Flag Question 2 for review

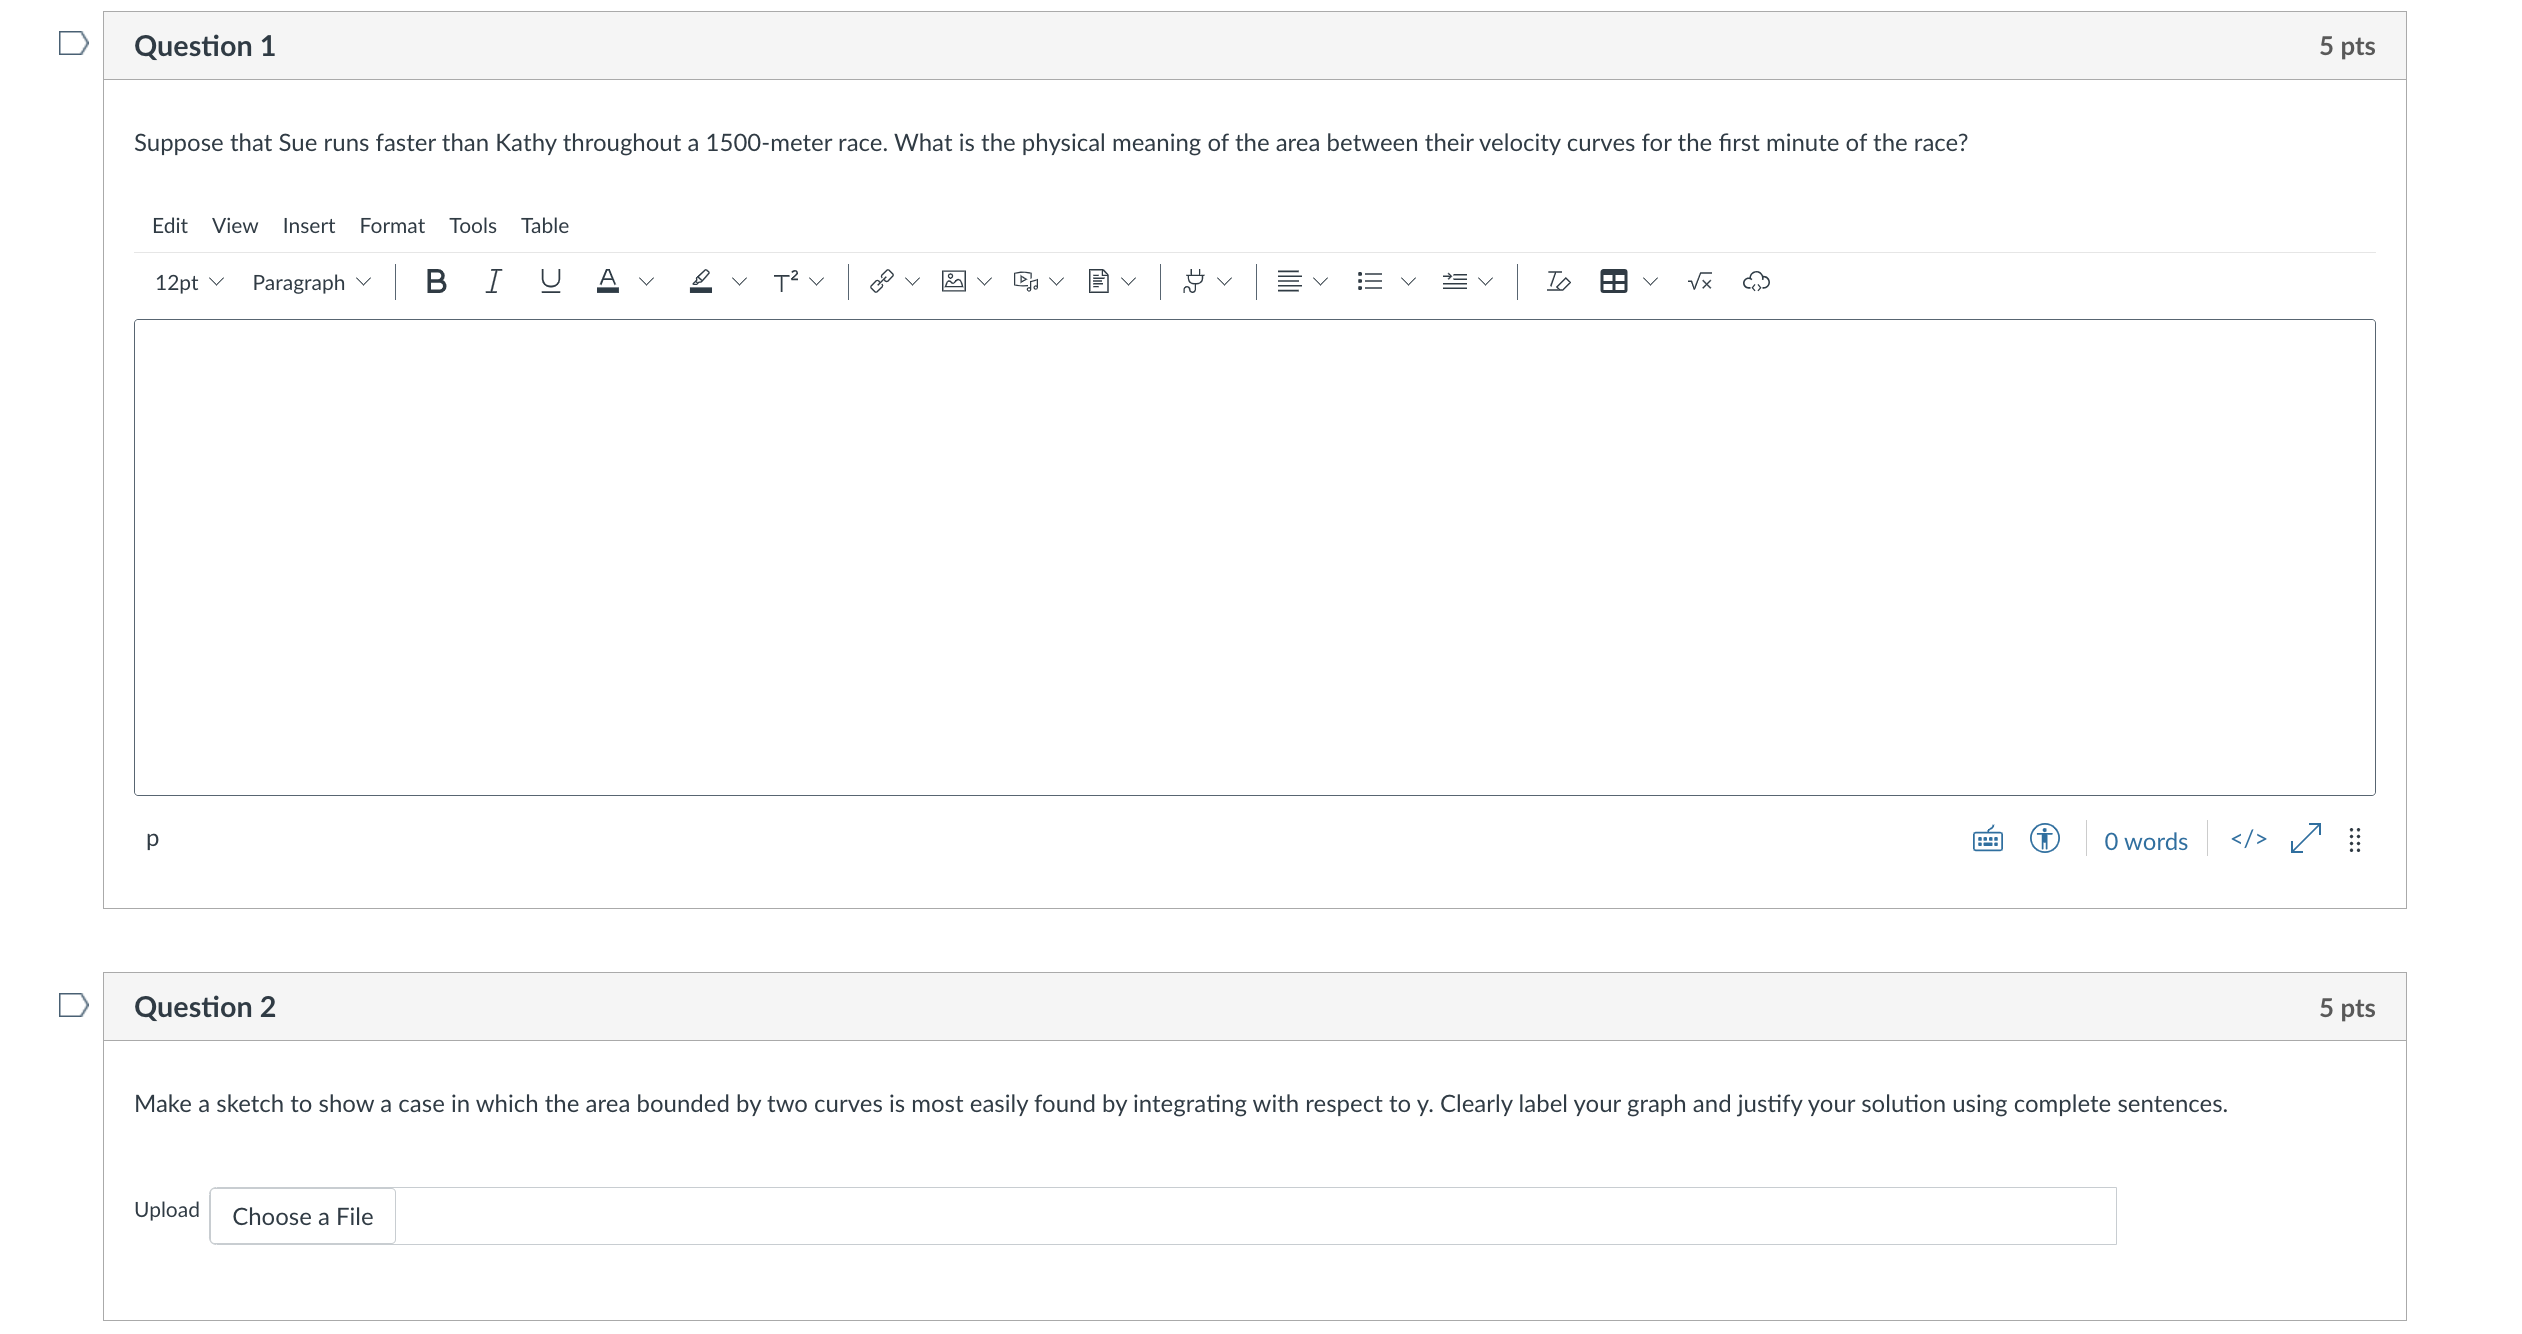(73, 1005)
